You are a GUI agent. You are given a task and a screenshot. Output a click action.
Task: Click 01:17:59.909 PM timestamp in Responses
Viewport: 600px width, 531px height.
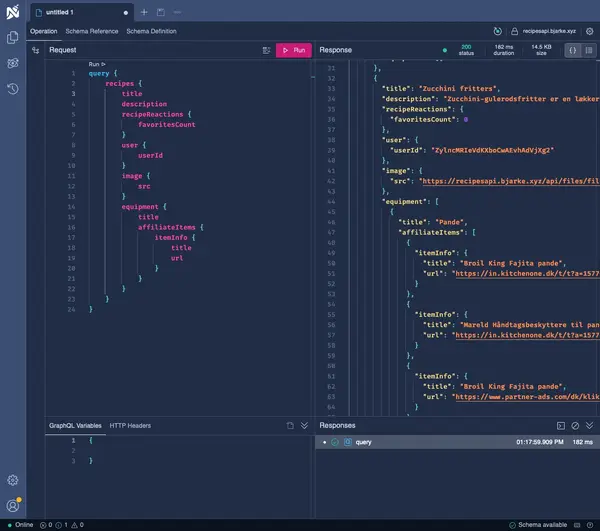[540, 442]
